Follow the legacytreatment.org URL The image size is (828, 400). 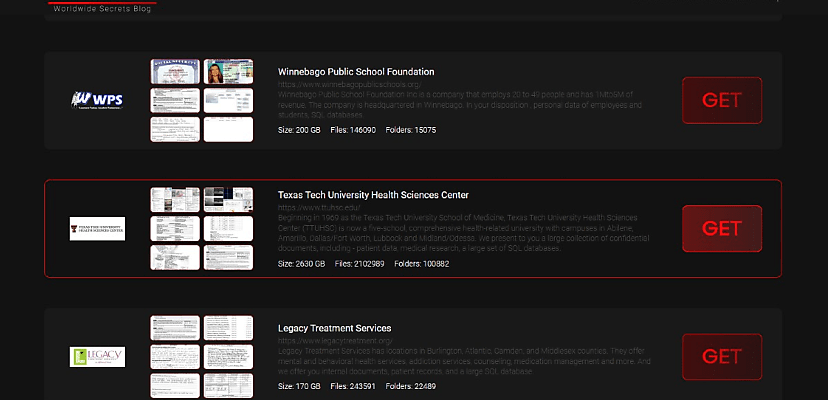tap(335, 341)
